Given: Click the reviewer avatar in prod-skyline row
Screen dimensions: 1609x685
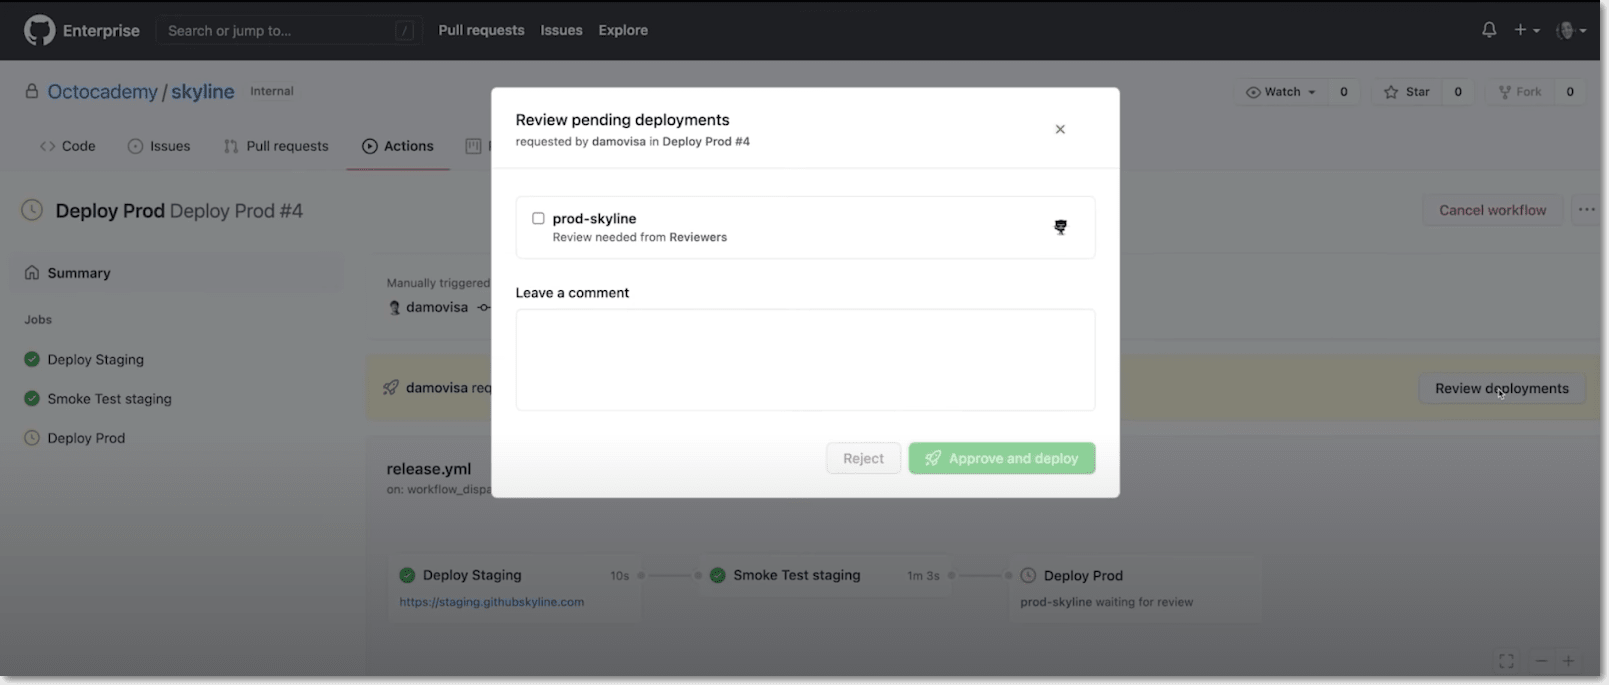Looking at the screenshot, I should tap(1060, 227).
